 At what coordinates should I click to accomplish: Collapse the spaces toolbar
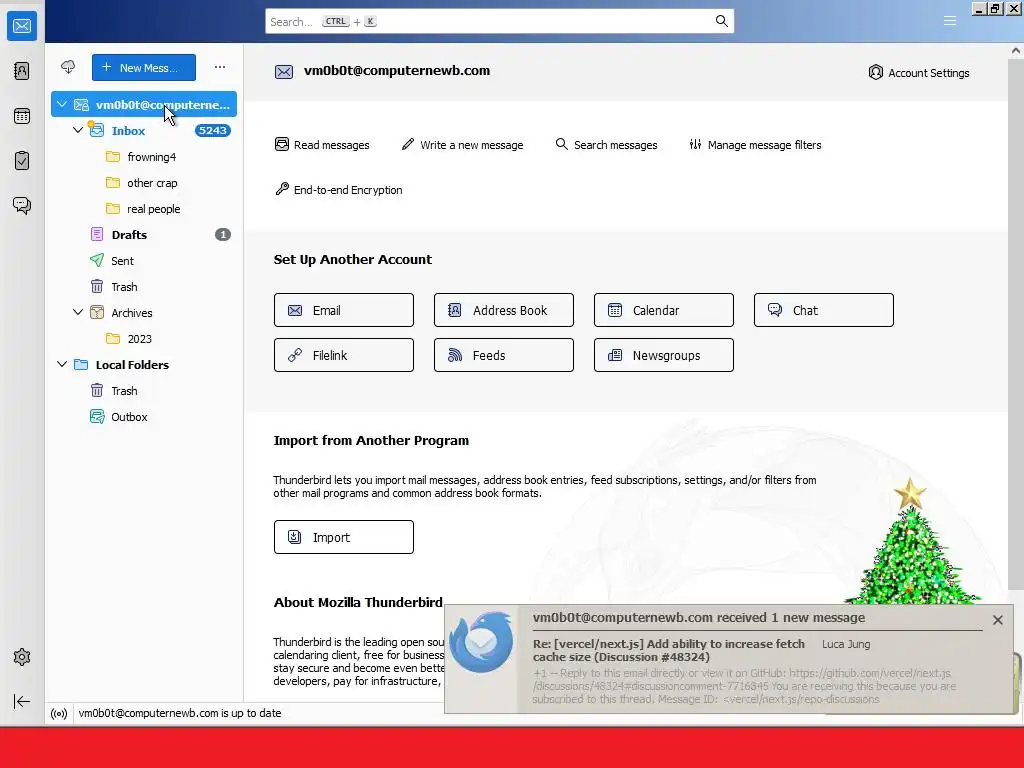(x=22, y=701)
